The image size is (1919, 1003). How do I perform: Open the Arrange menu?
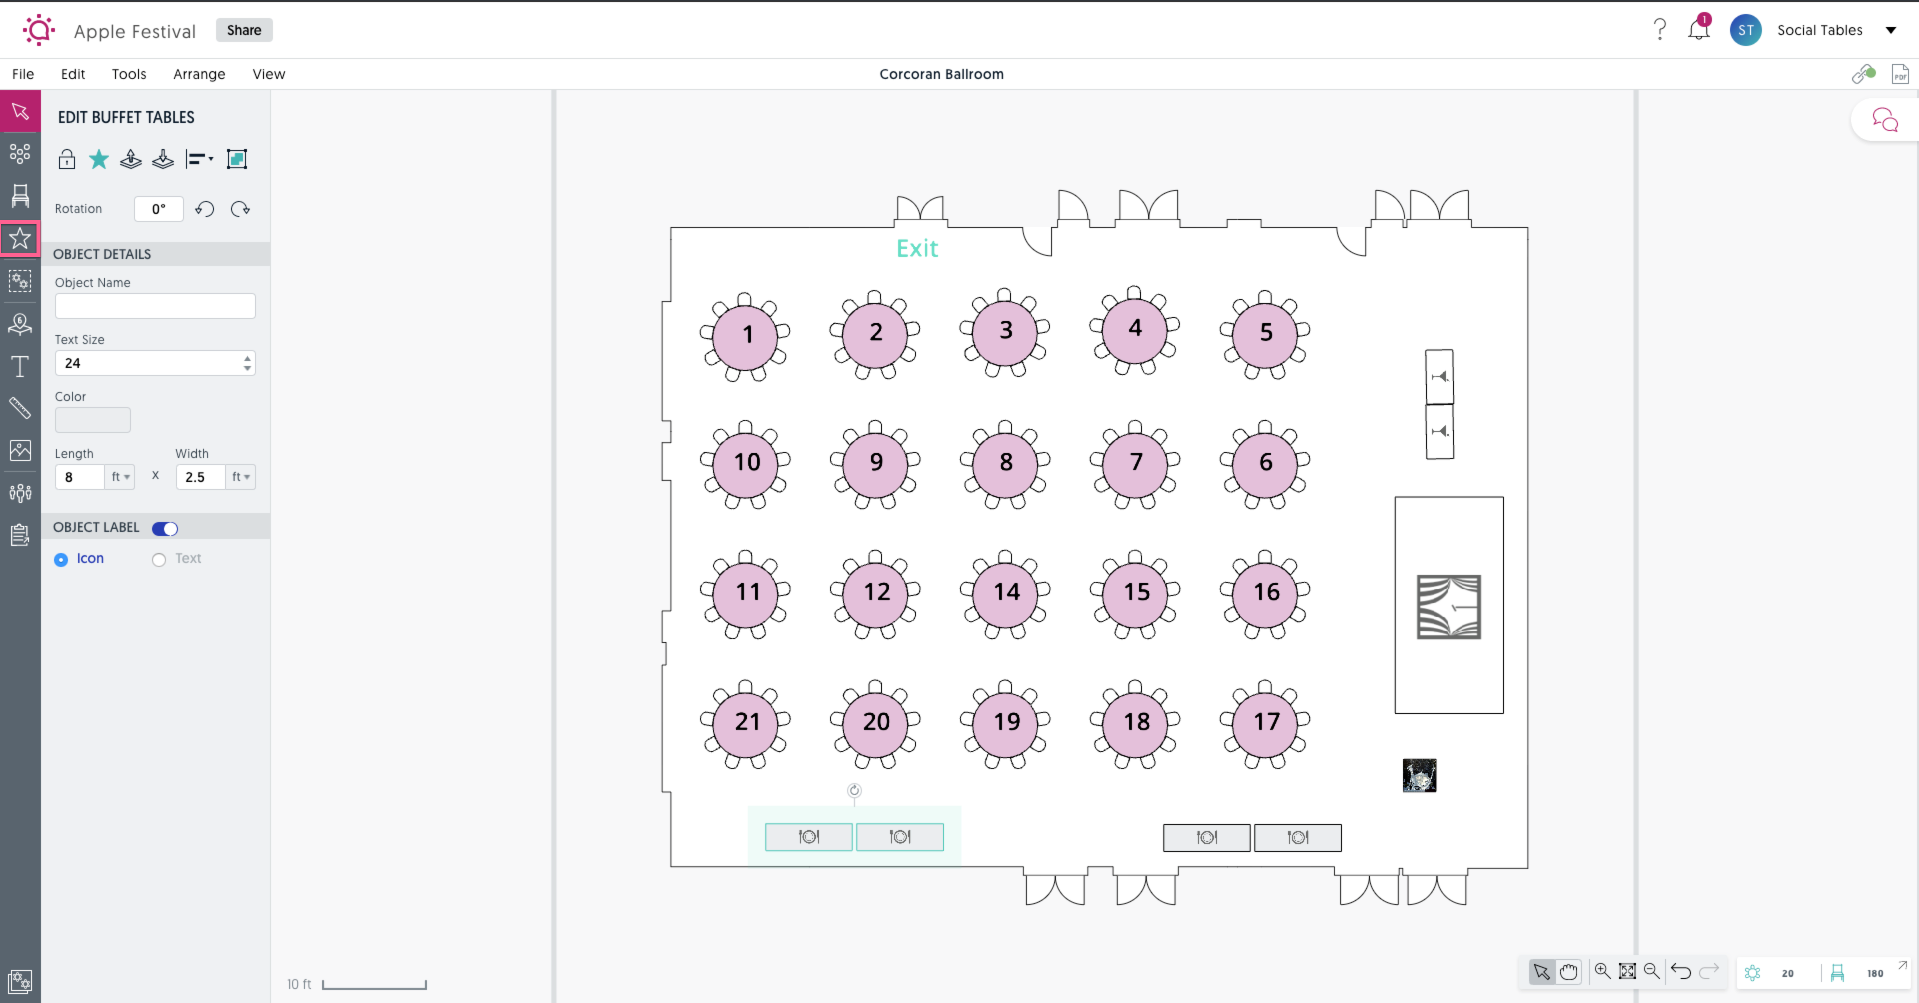click(x=199, y=74)
